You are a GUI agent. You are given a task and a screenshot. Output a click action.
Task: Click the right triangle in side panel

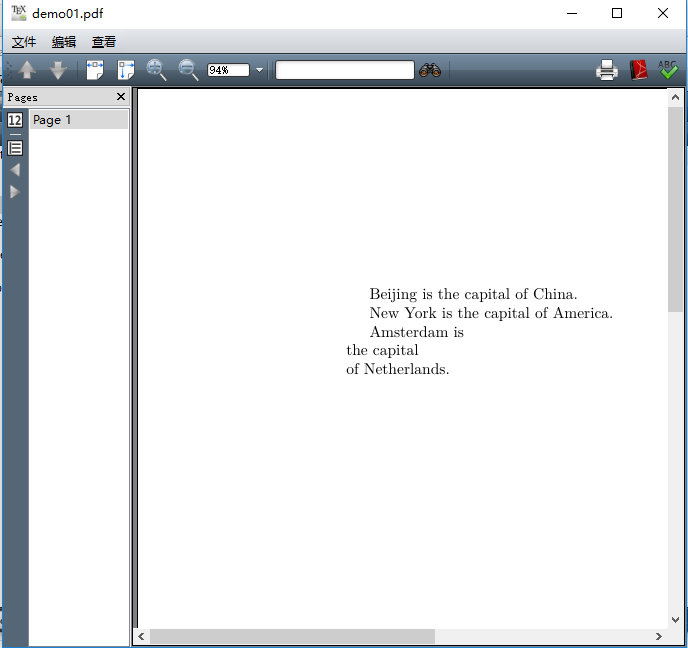click(15, 192)
